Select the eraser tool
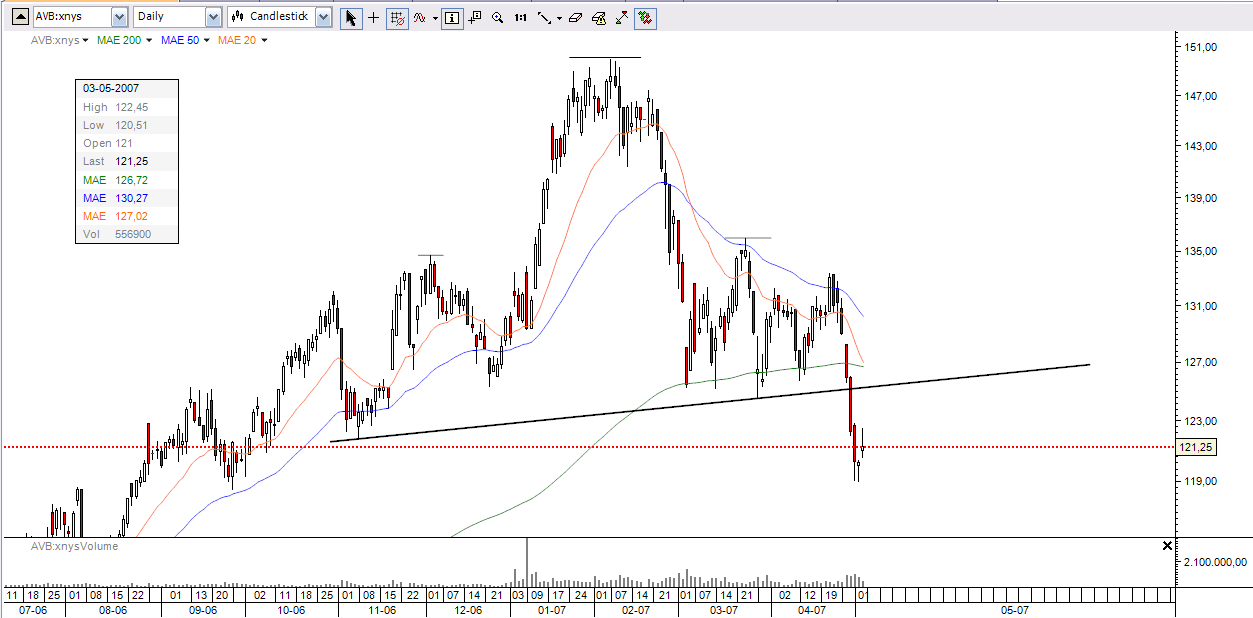Image resolution: width=1253 pixels, height=618 pixels. click(575, 17)
